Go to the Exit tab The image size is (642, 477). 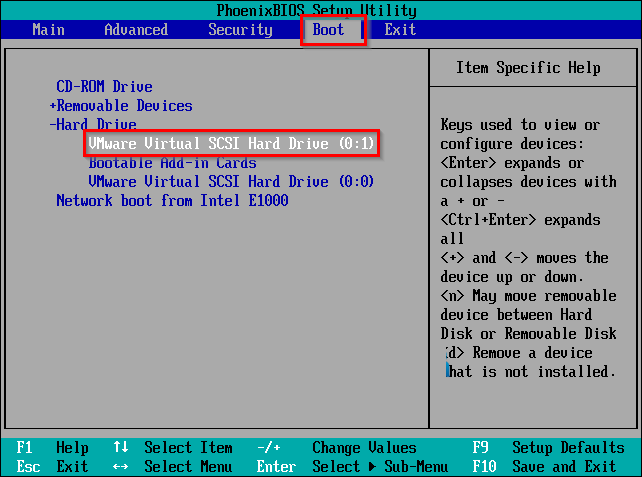coord(400,30)
